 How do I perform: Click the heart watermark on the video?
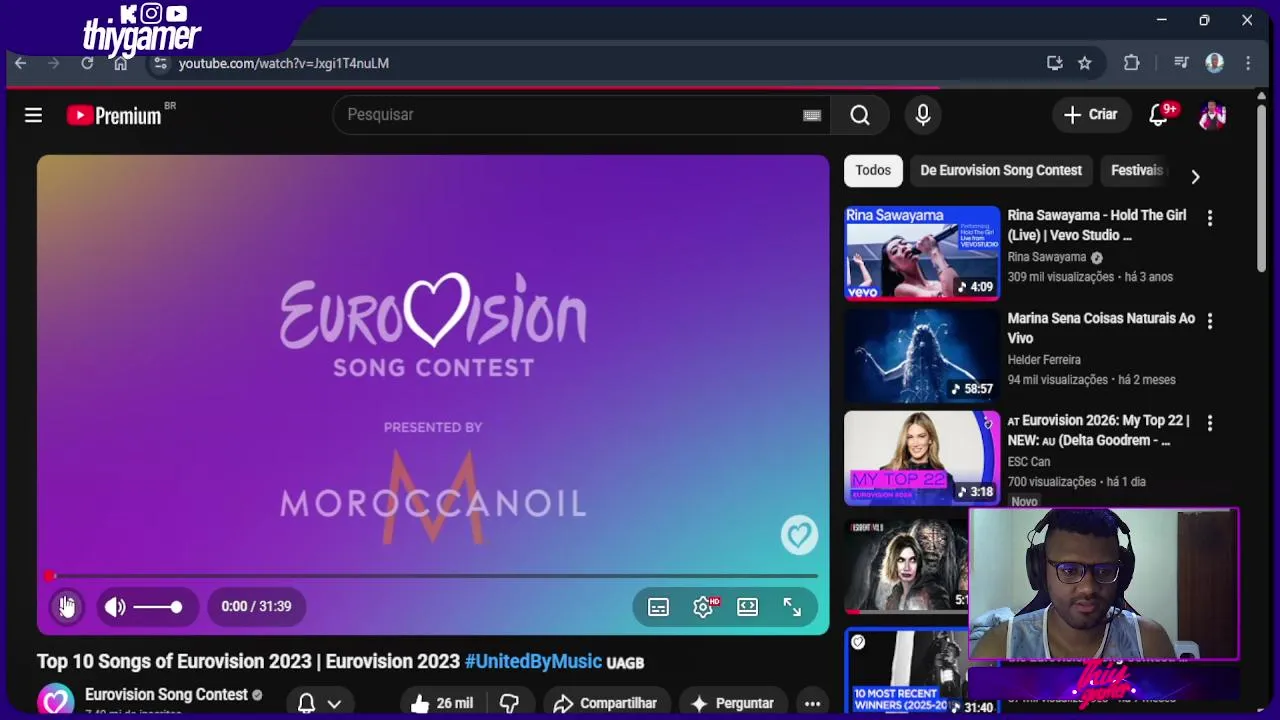799,535
